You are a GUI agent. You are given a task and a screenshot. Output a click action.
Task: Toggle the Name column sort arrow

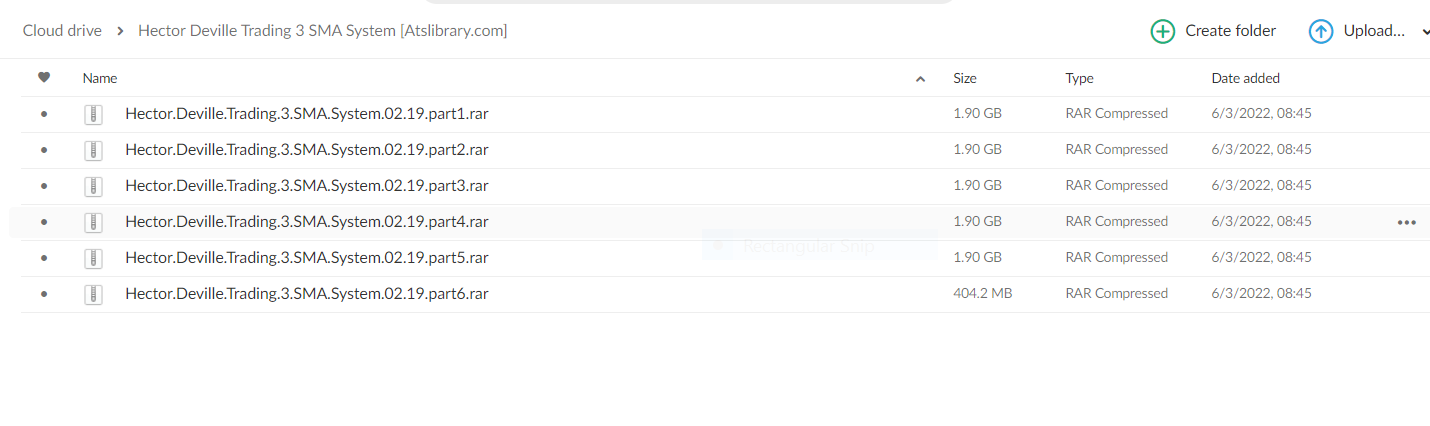tap(920, 79)
